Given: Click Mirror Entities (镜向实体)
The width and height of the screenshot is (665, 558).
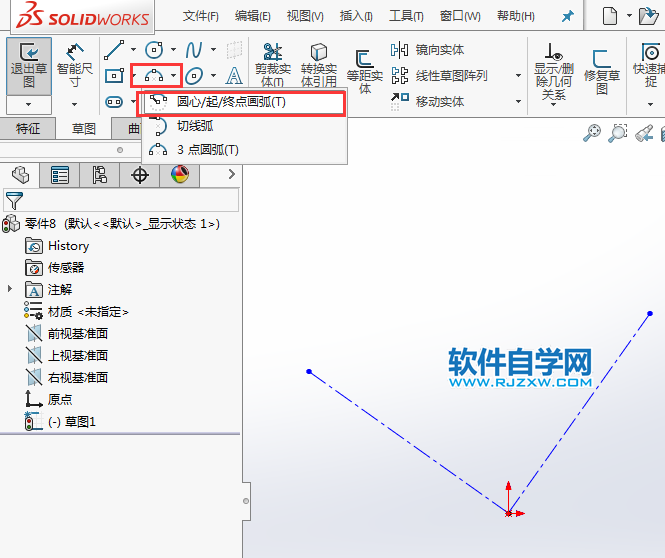Looking at the screenshot, I should pos(427,50).
